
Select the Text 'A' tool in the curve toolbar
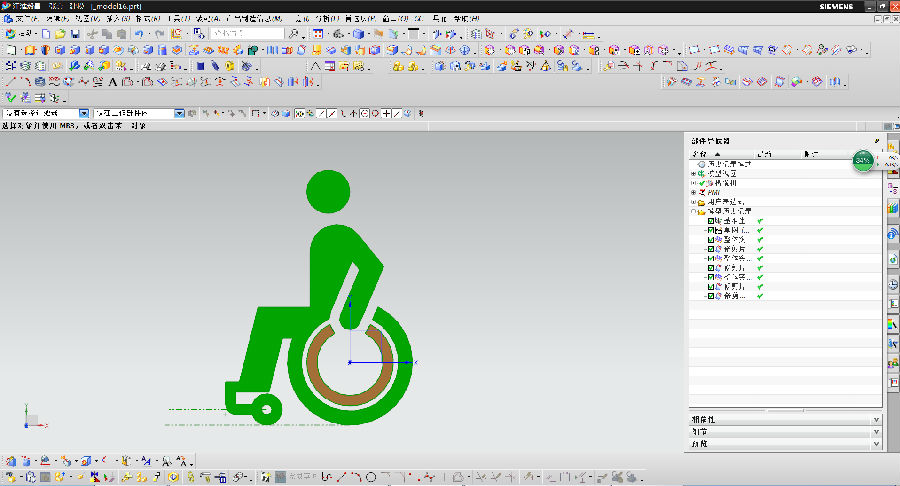pyautogui.click(x=113, y=82)
